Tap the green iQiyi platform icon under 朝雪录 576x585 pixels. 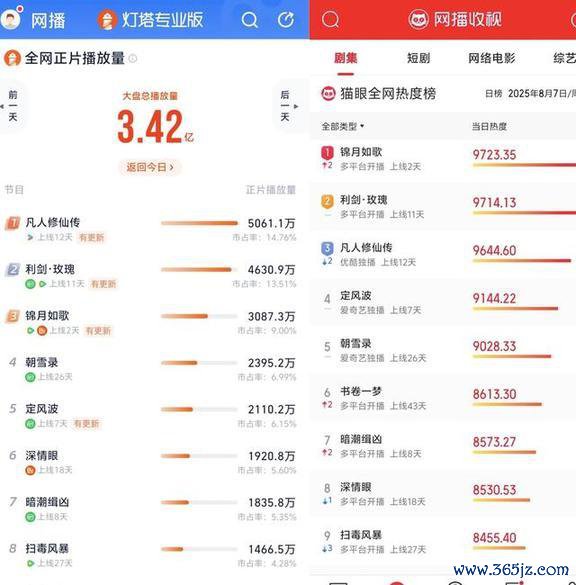coord(30,377)
